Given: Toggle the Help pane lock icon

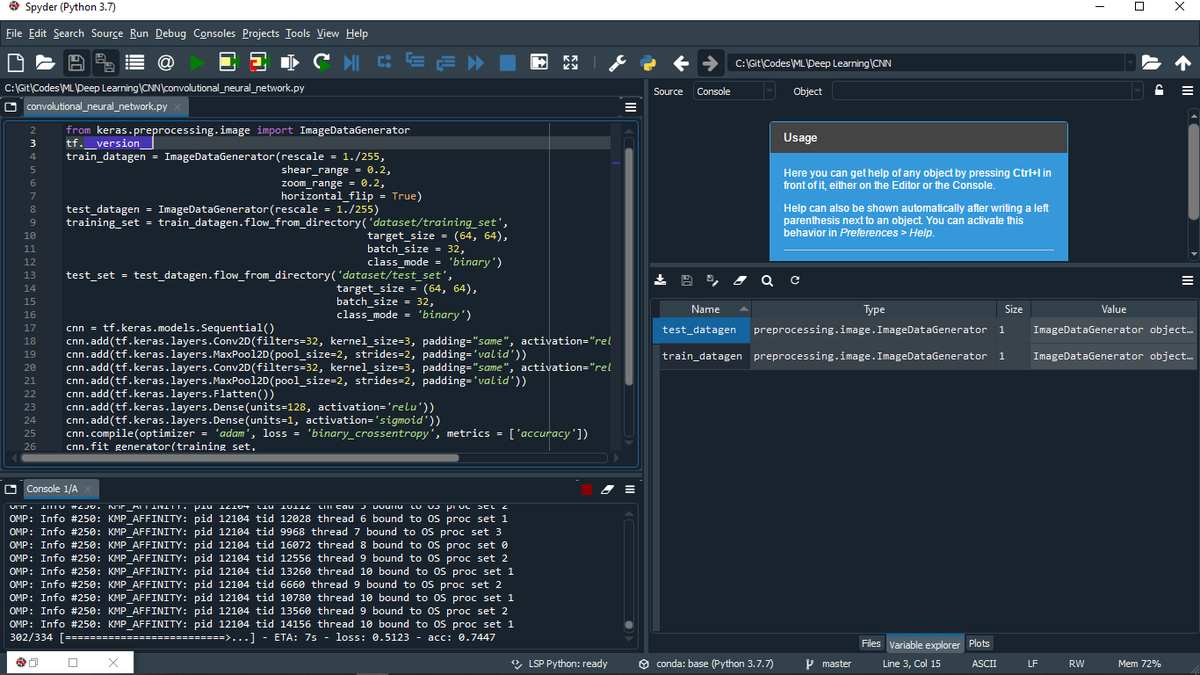Looking at the screenshot, I should 1160,91.
